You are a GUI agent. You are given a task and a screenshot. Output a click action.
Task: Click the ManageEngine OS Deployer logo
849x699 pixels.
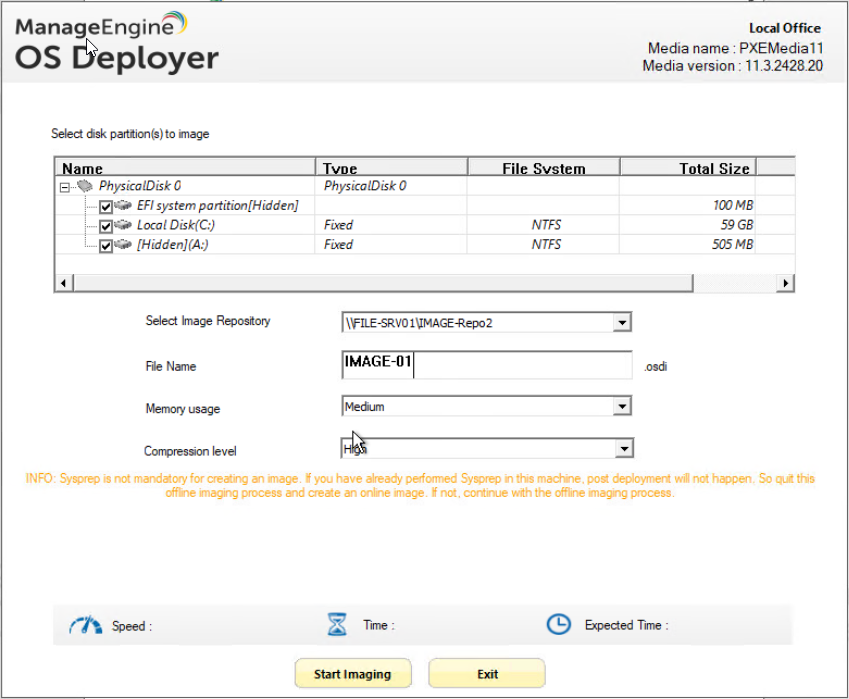pos(115,42)
